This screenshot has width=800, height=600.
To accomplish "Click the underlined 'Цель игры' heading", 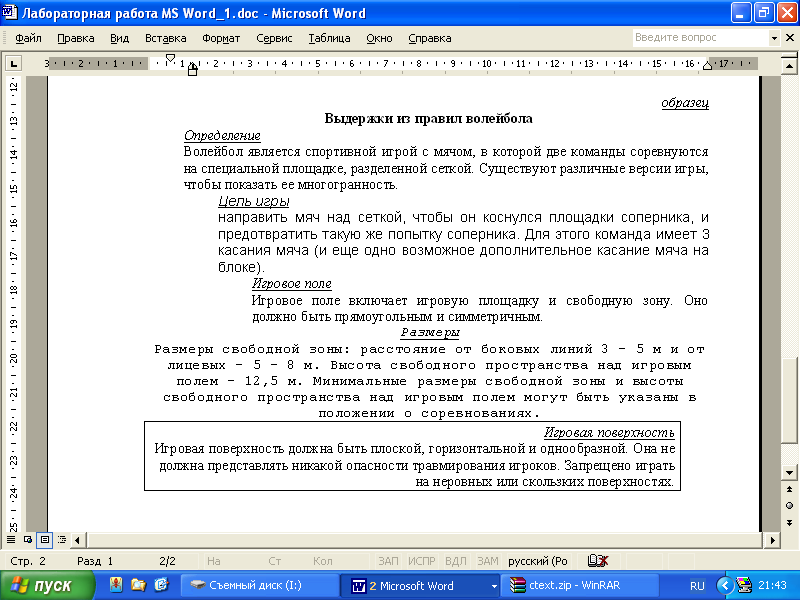I will [254, 201].
